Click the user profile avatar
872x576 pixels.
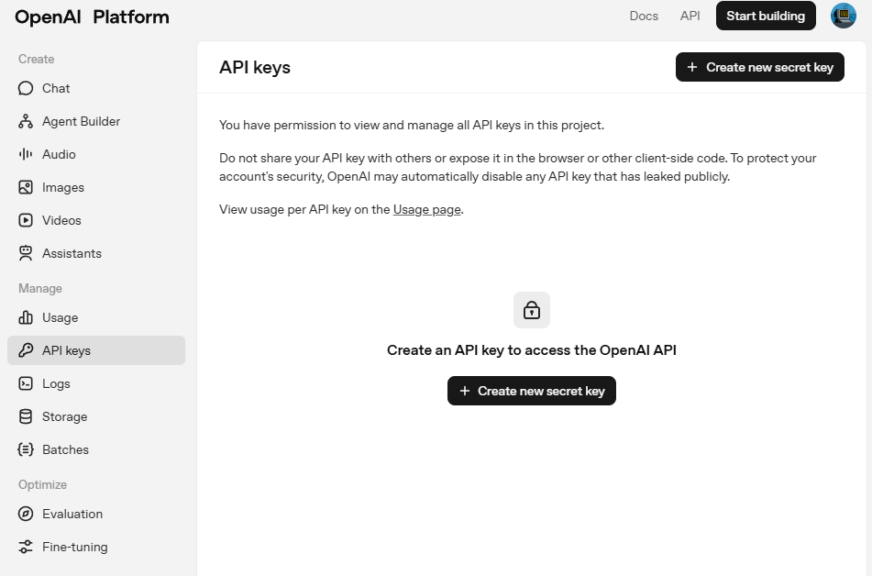pos(843,16)
